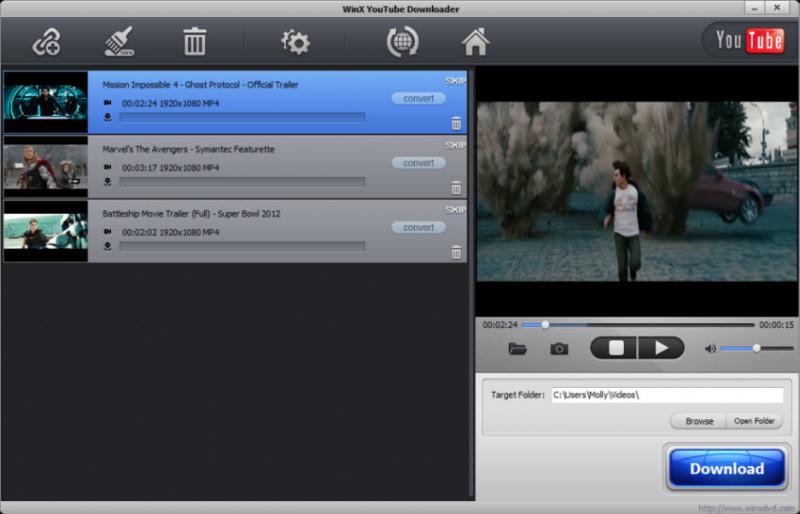Click the Check for update globe icon
Image resolution: width=800 pixels, height=514 pixels.
pyautogui.click(x=402, y=42)
